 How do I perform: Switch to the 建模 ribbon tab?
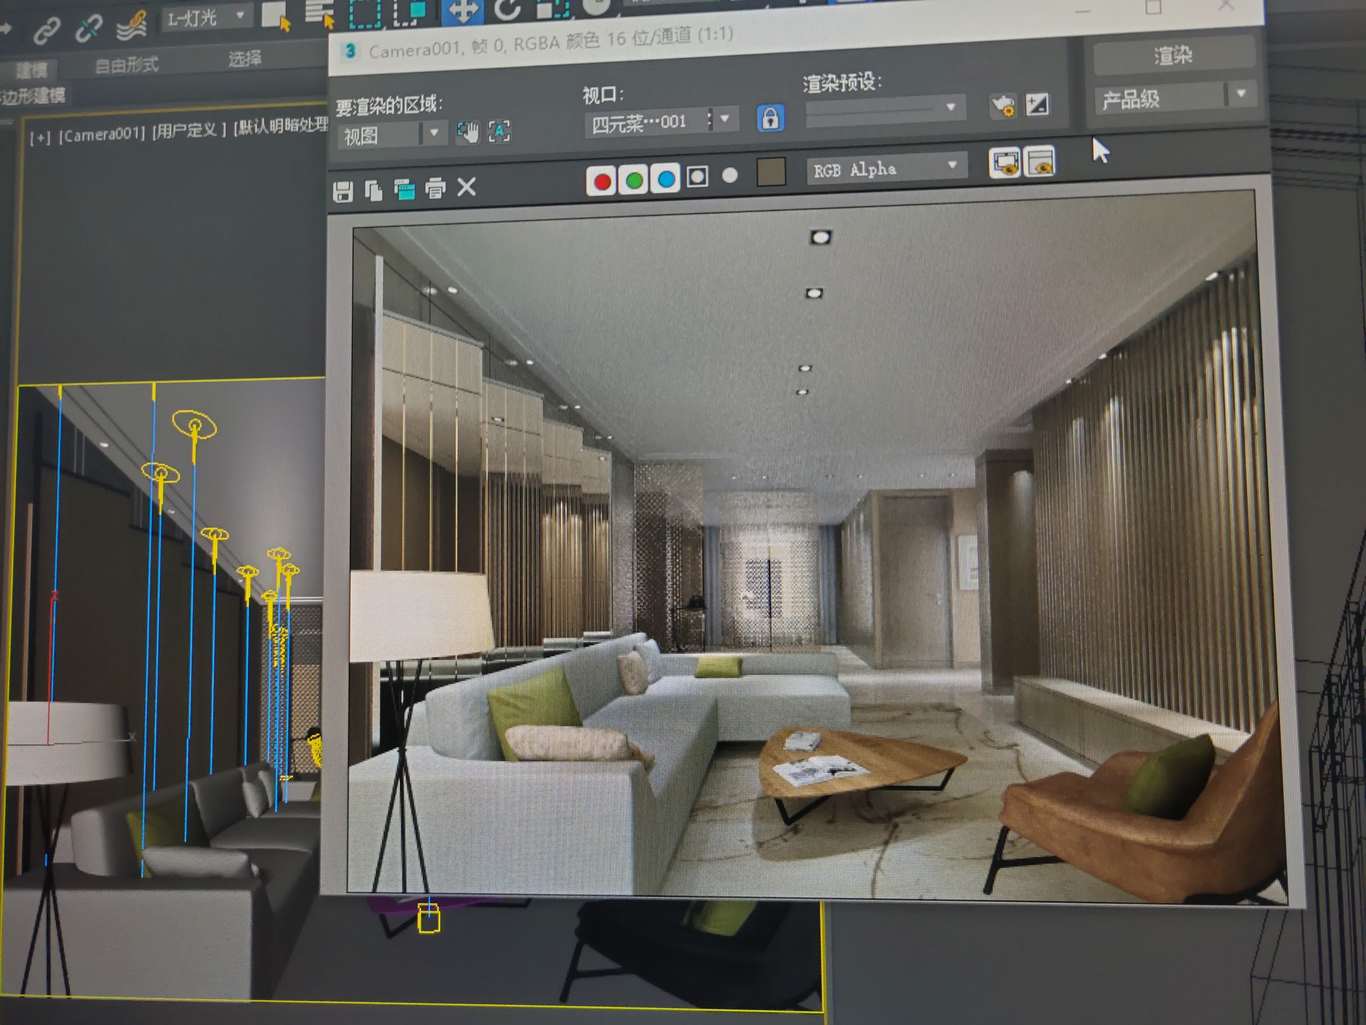point(32,70)
